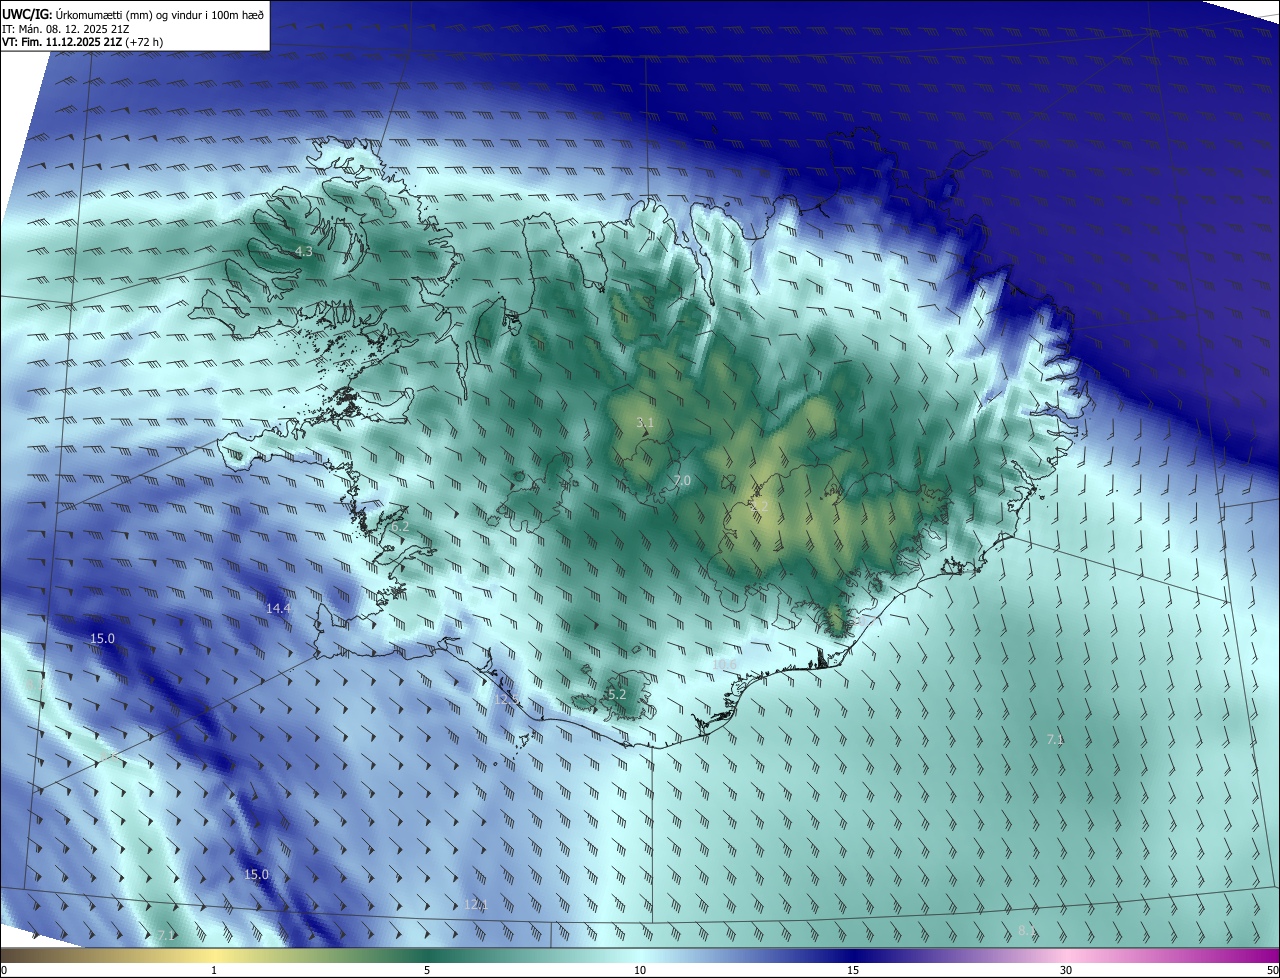Click the colorbar tick label 5

[x=427, y=970]
